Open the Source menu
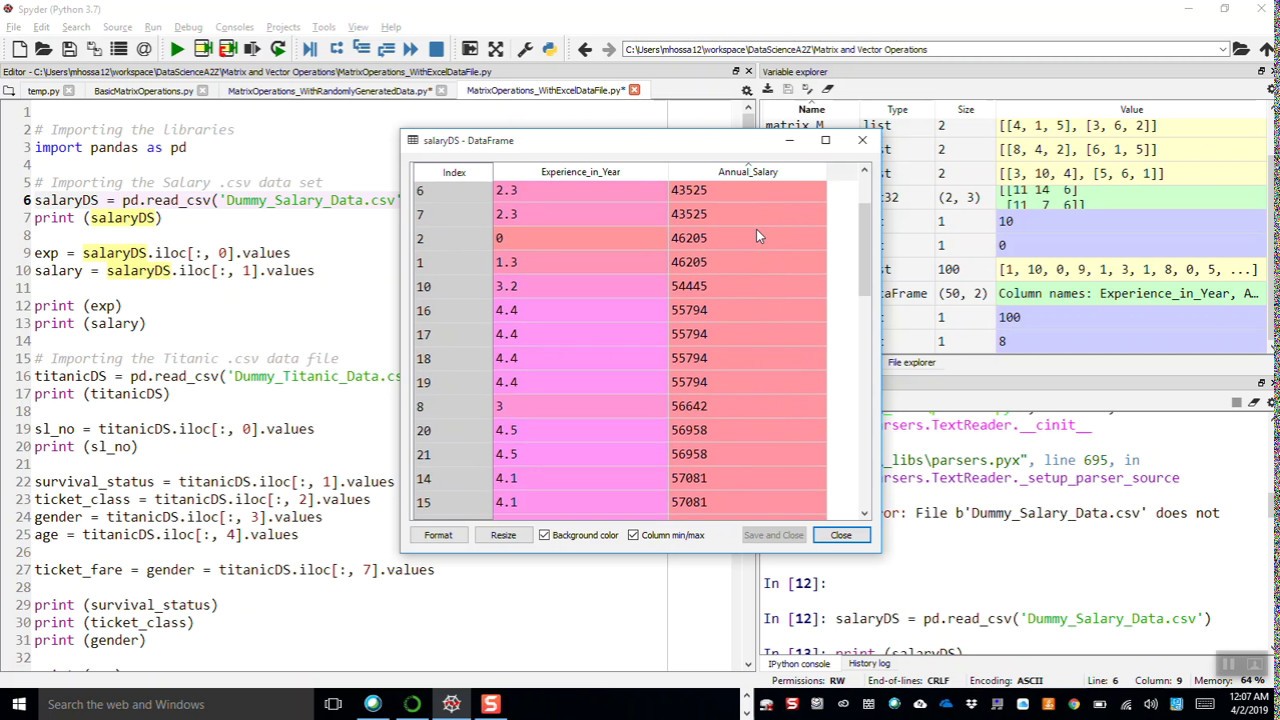 [117, 27]
